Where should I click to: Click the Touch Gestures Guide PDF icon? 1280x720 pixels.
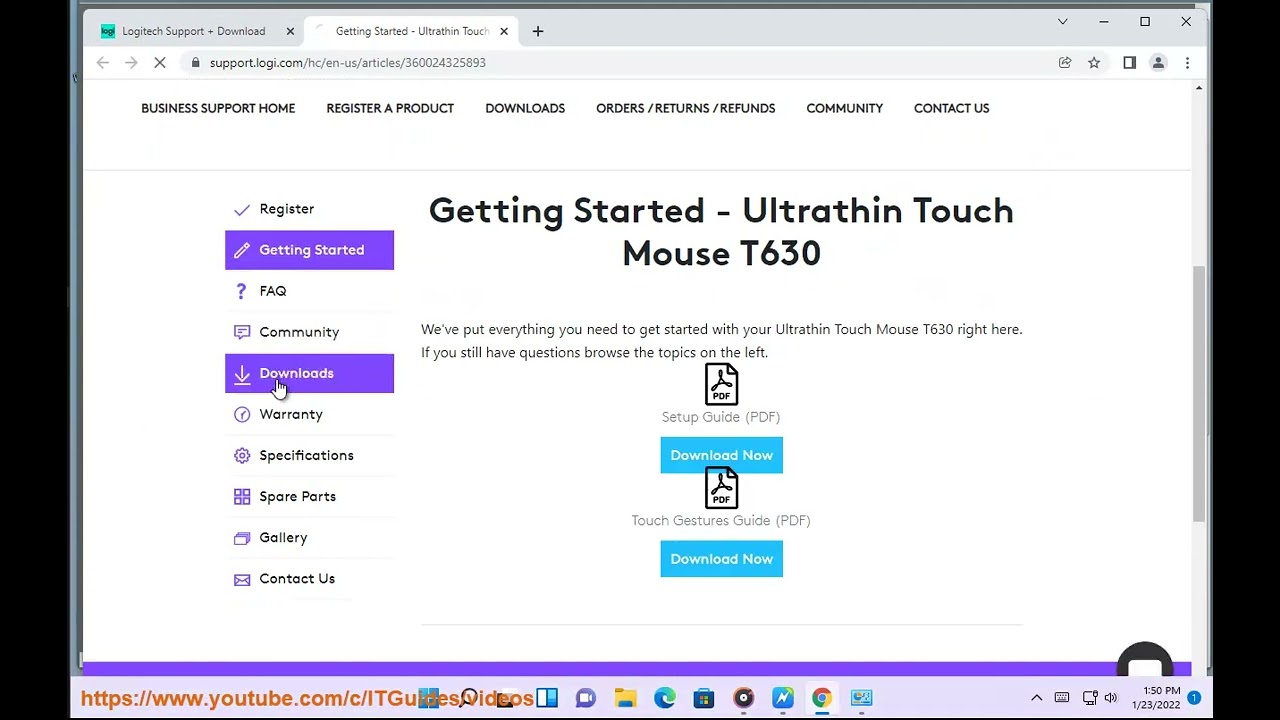[x=721, y=488]
